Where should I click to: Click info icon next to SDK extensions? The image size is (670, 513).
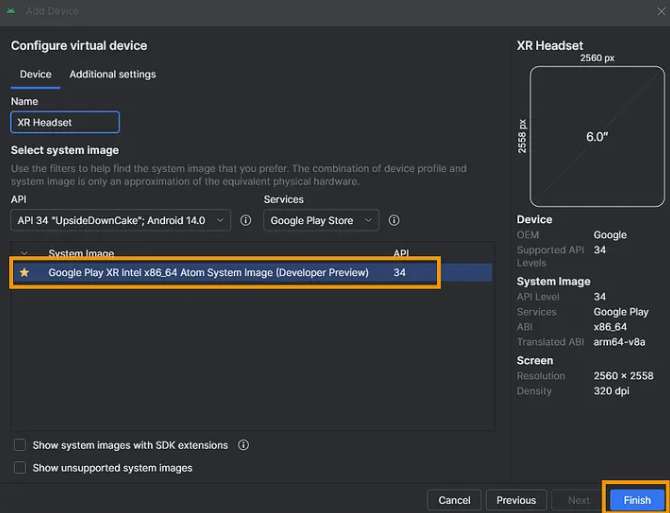243,445
